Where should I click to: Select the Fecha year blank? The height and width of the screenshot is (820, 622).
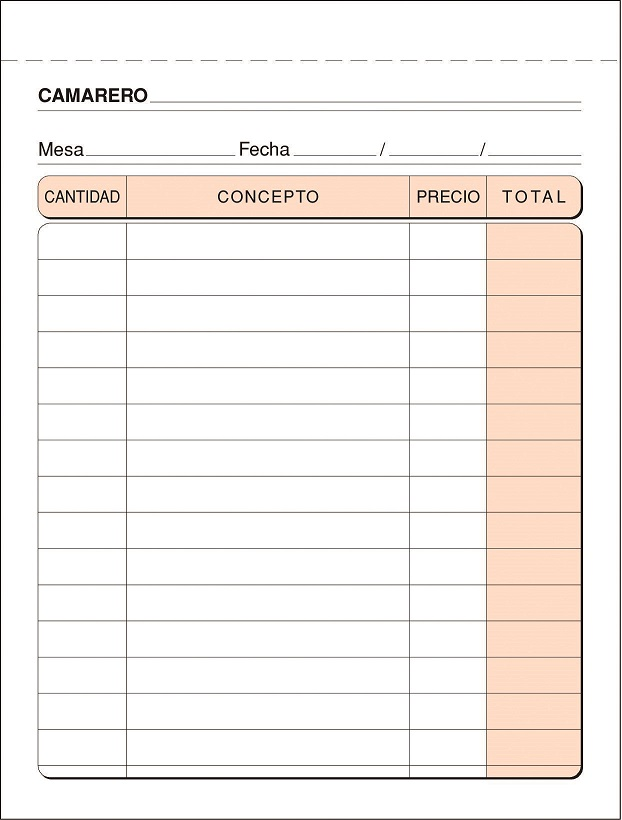pyautogui.click(x=535, y=150)
